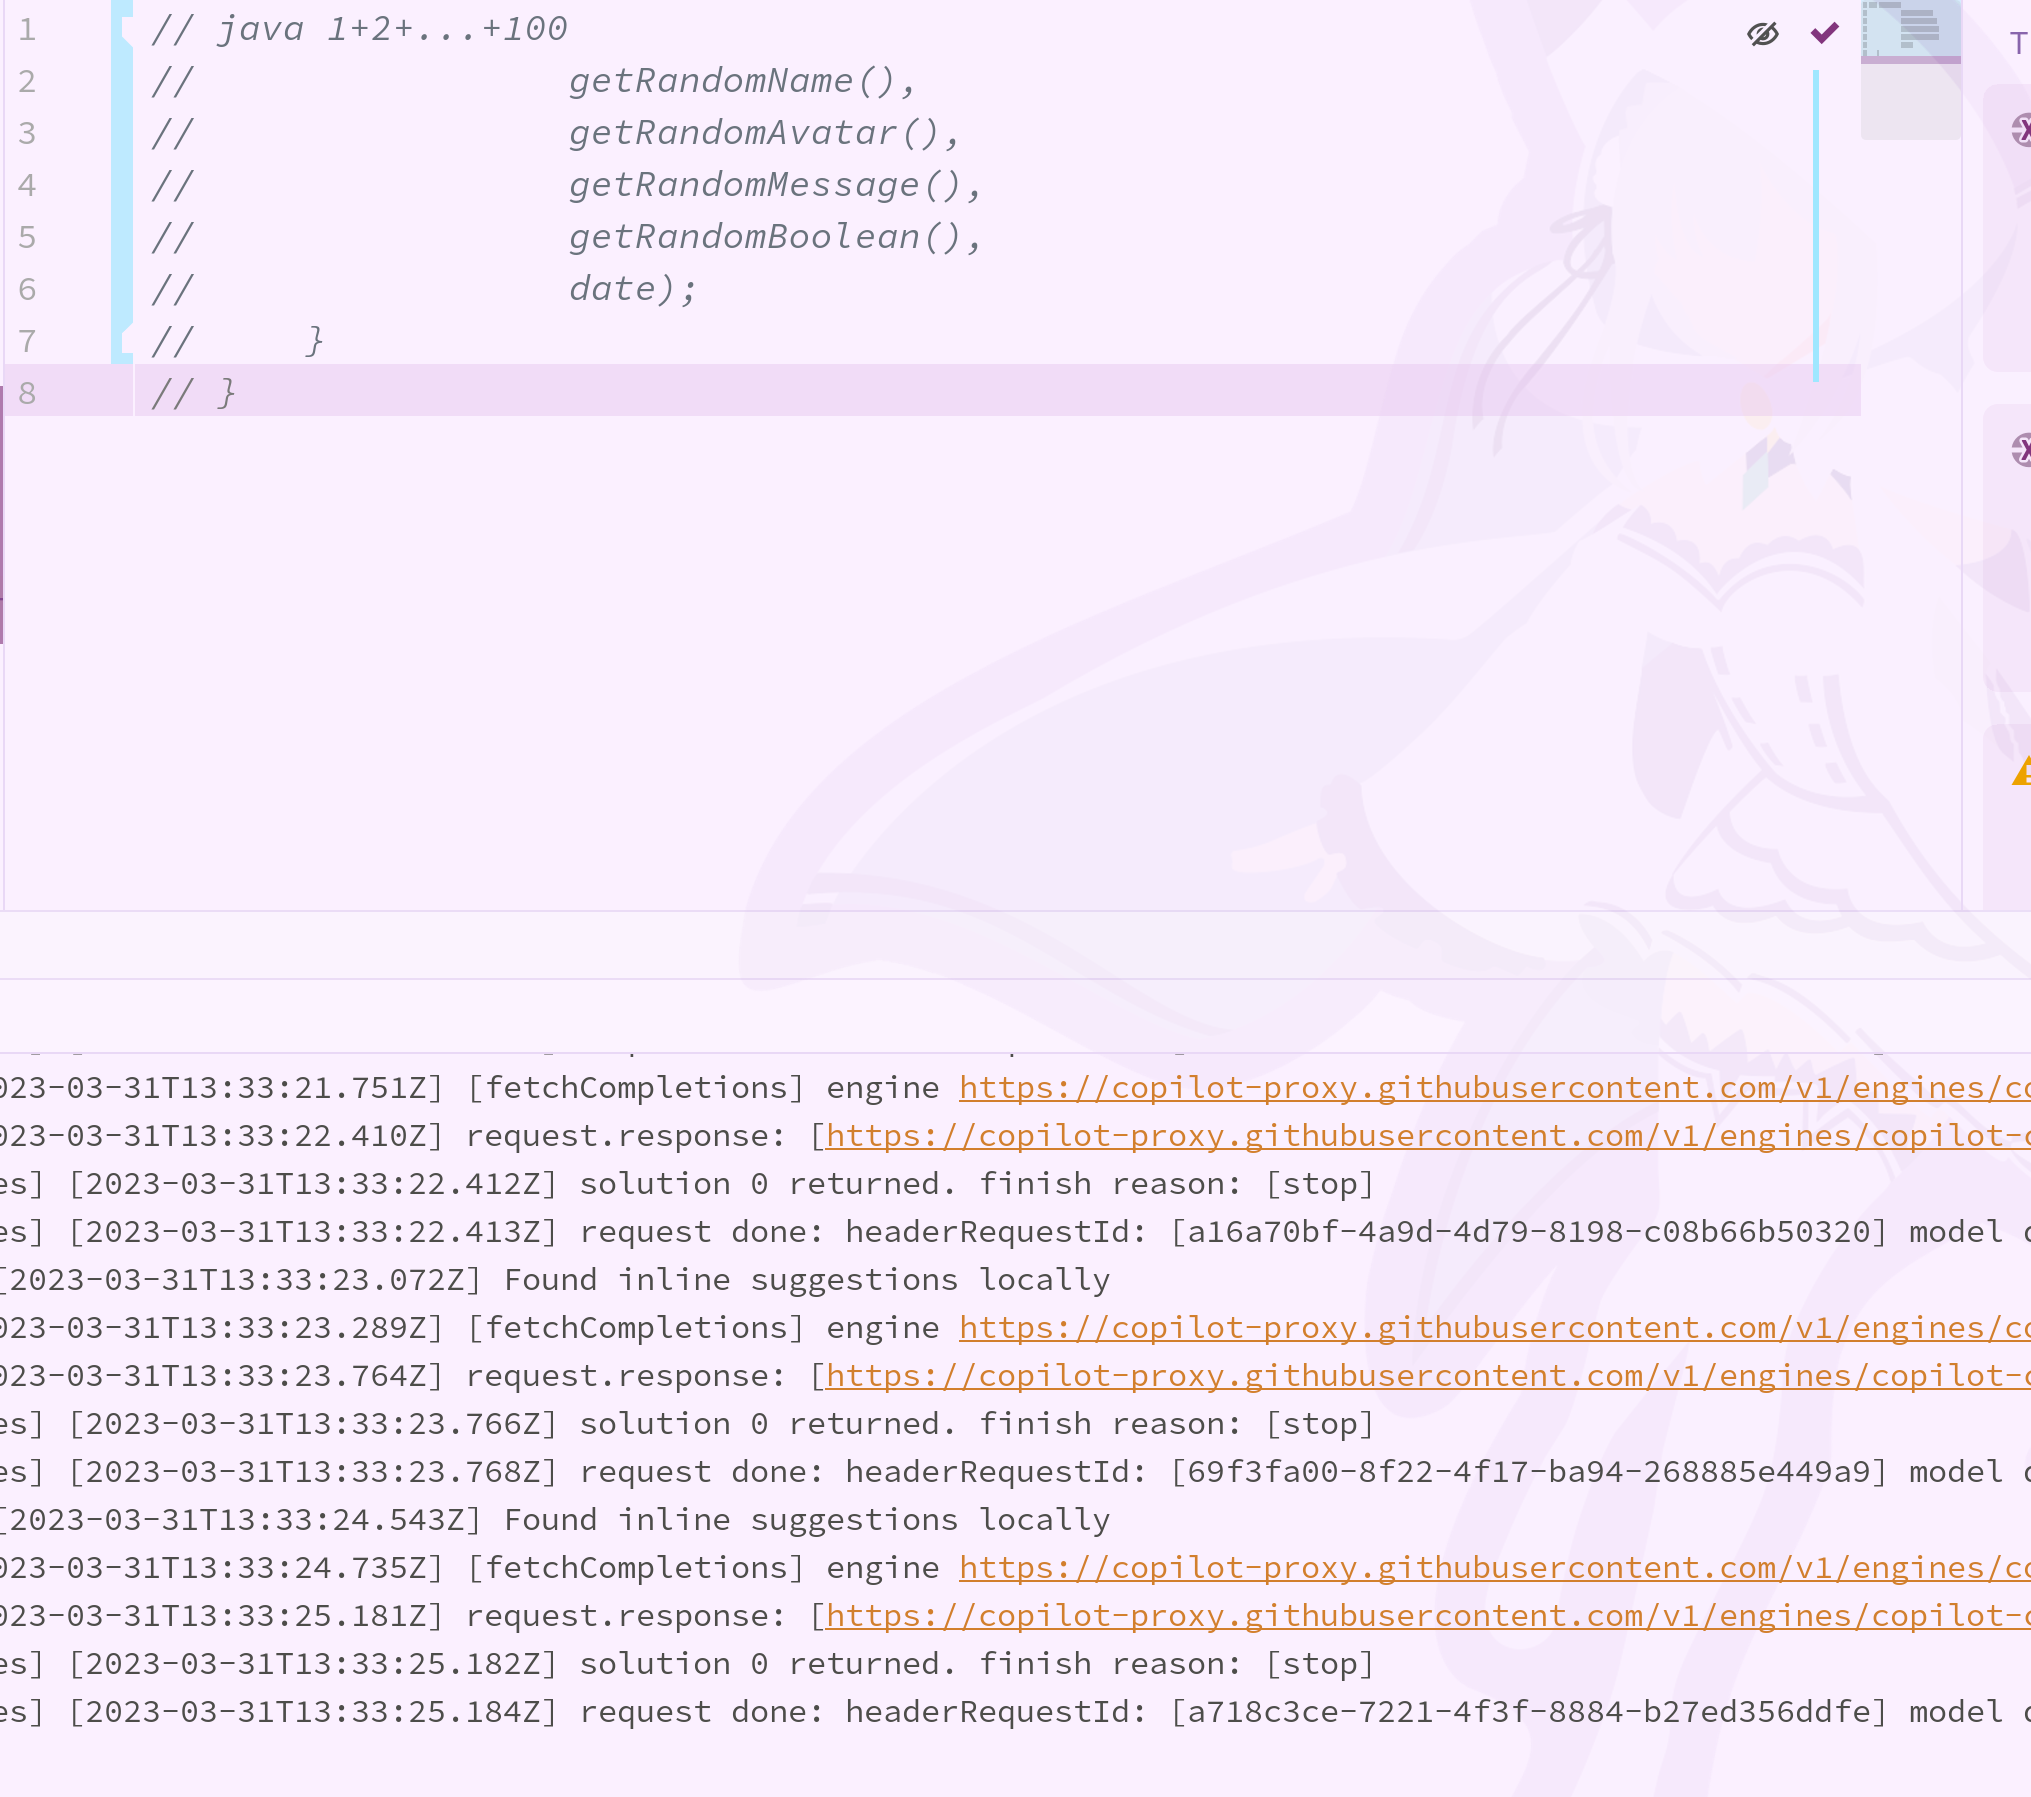Click the highlighted line 8 code text

coord(195,392)
